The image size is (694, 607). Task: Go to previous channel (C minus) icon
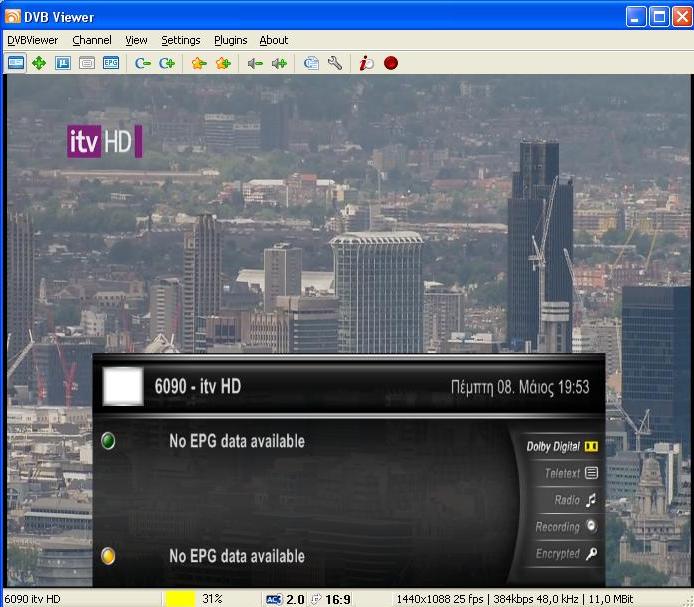tap(143, 63)
